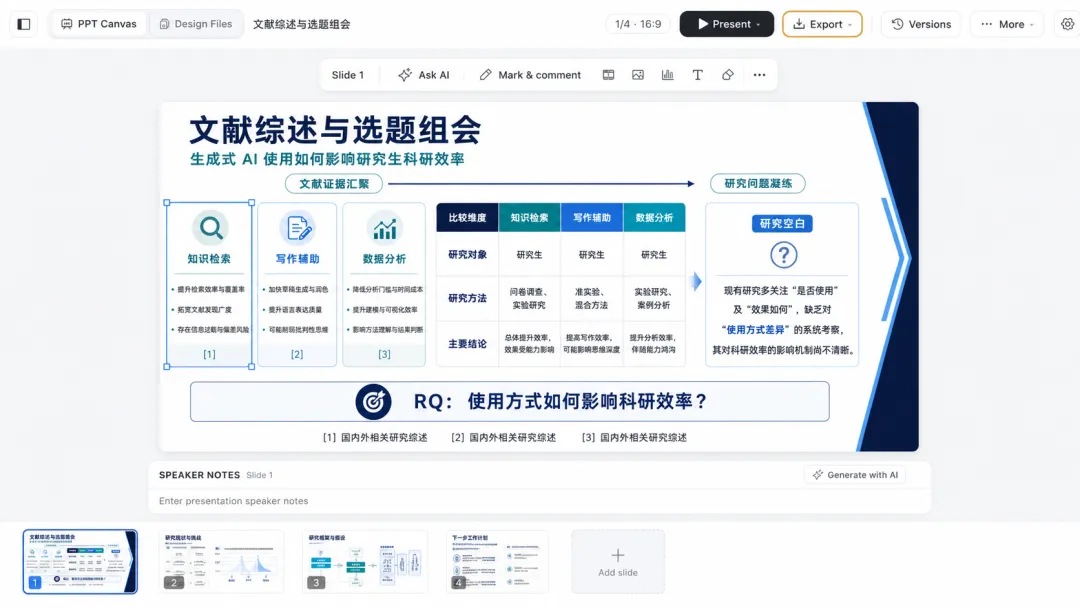Click the 比较维度 table header cell
This screenshot has height=608, width=1080.
click(x=468, y=218)
